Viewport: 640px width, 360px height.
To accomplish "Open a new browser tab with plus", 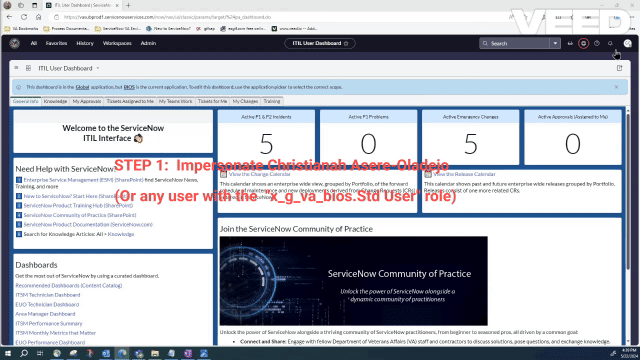I will [128, 5].
